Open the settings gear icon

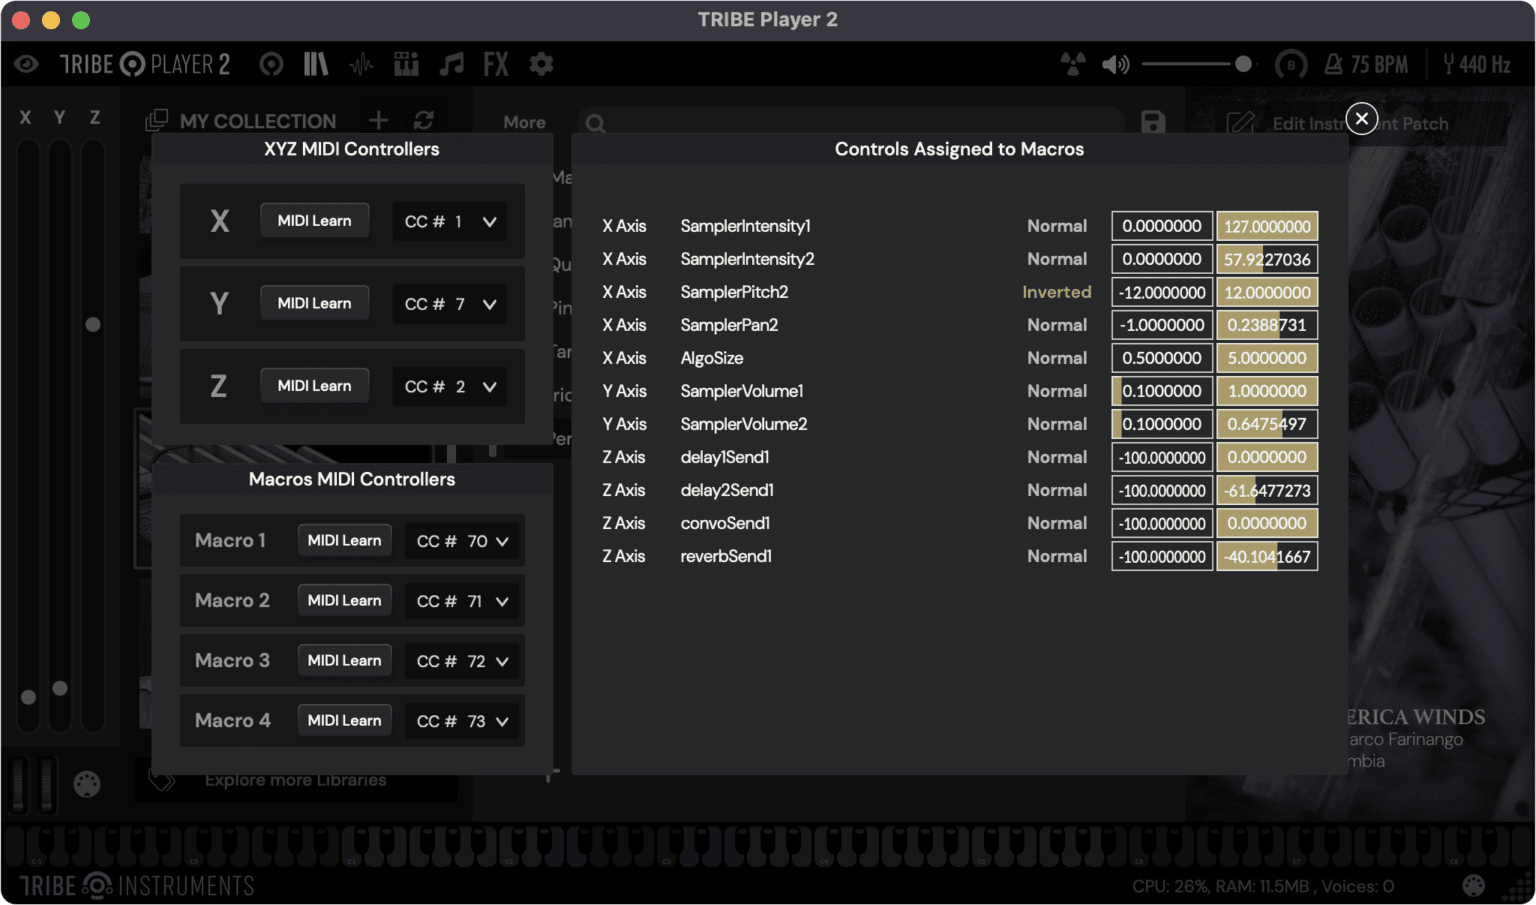(541, 64)
